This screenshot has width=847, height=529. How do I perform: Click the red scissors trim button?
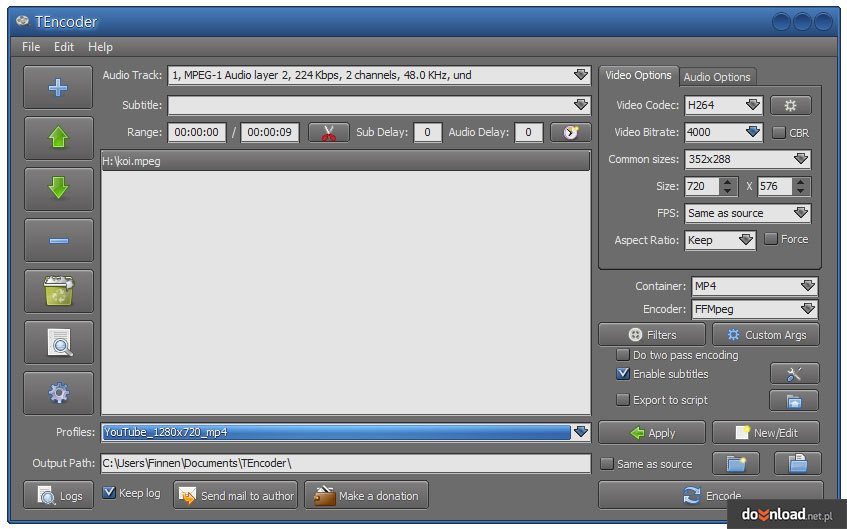tap(328, 132)
